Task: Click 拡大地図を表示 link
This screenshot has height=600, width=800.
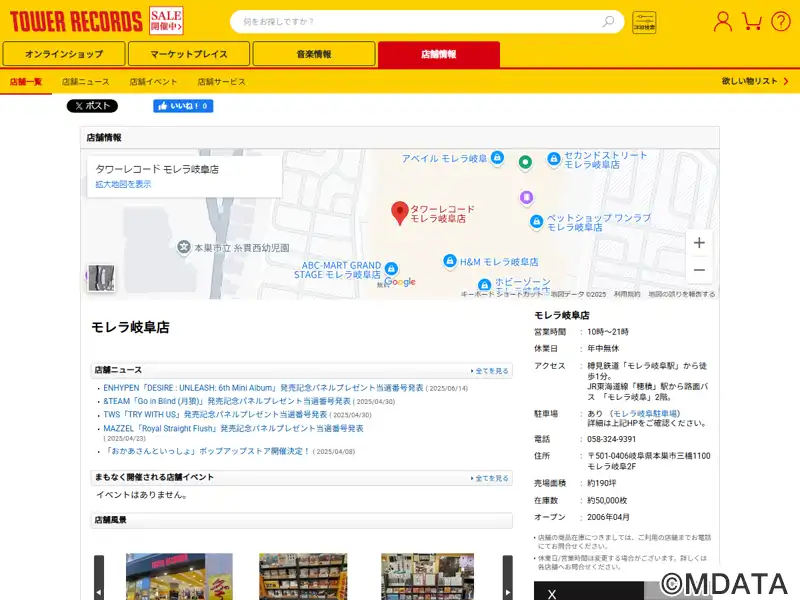Action: 123,184
